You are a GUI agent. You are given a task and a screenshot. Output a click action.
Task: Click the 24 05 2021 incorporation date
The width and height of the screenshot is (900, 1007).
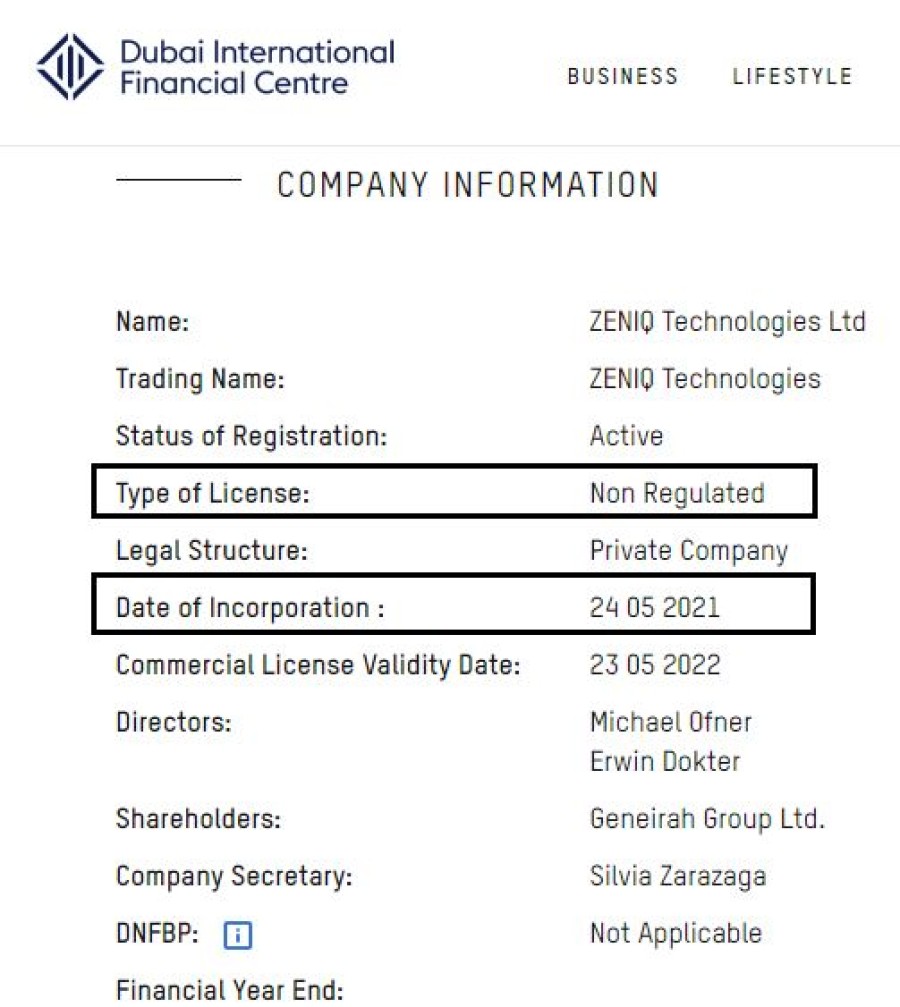[x=655, y=608]
